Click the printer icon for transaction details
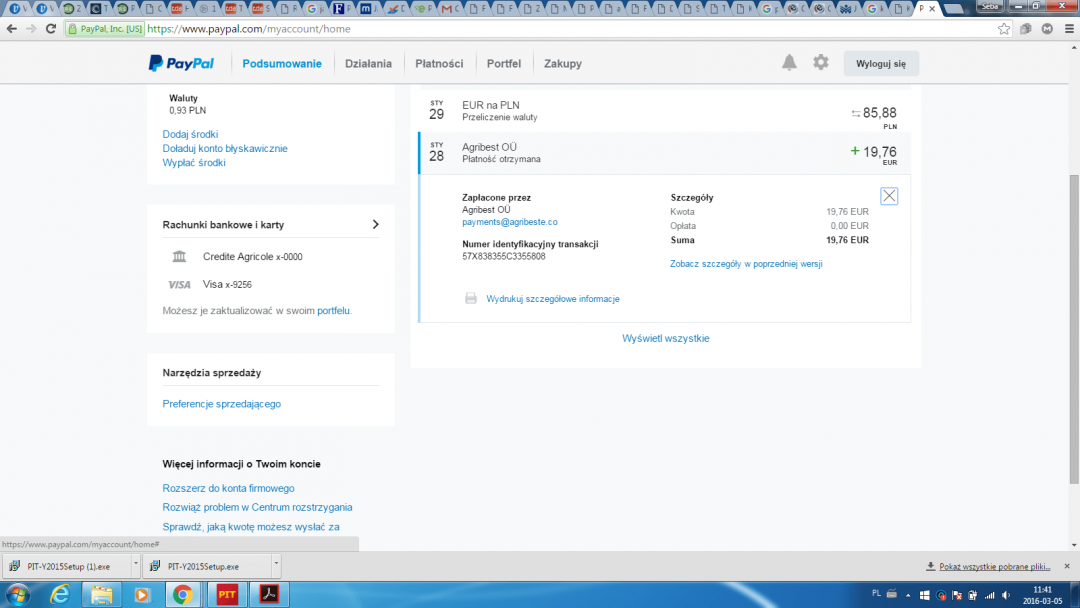This screenshot has height=608, width=1080. (x=471, y=299)
